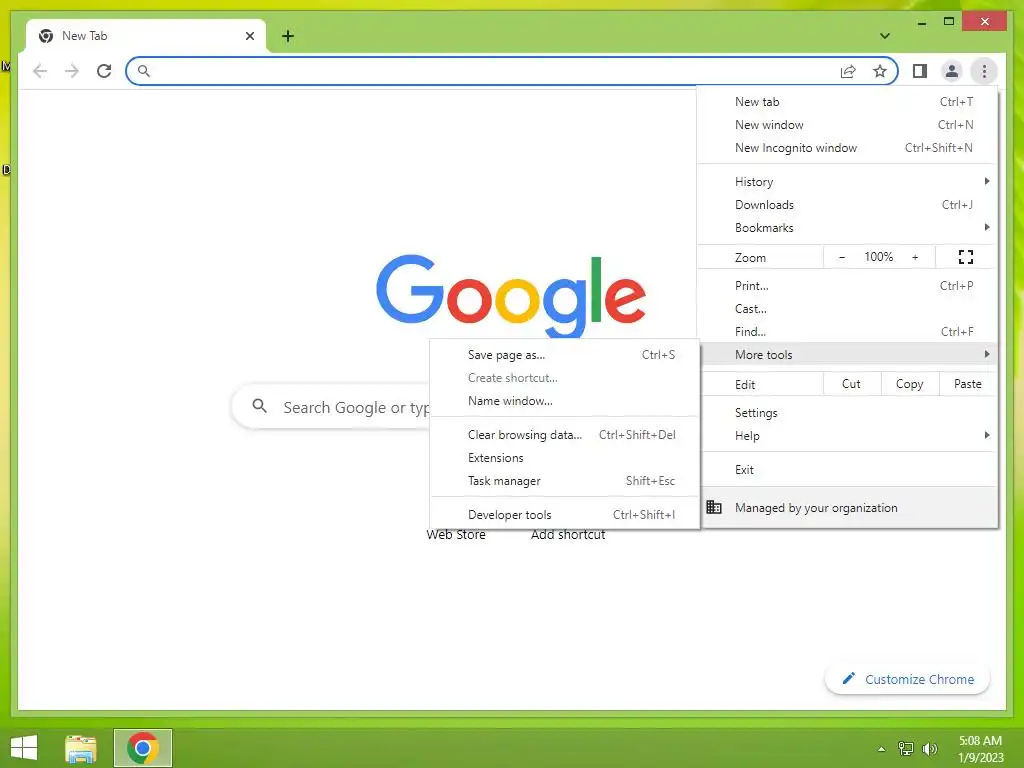The image size is (1024, 768).
Task: Show hidden tray icons arrow
Action: (x=882, y=749)
